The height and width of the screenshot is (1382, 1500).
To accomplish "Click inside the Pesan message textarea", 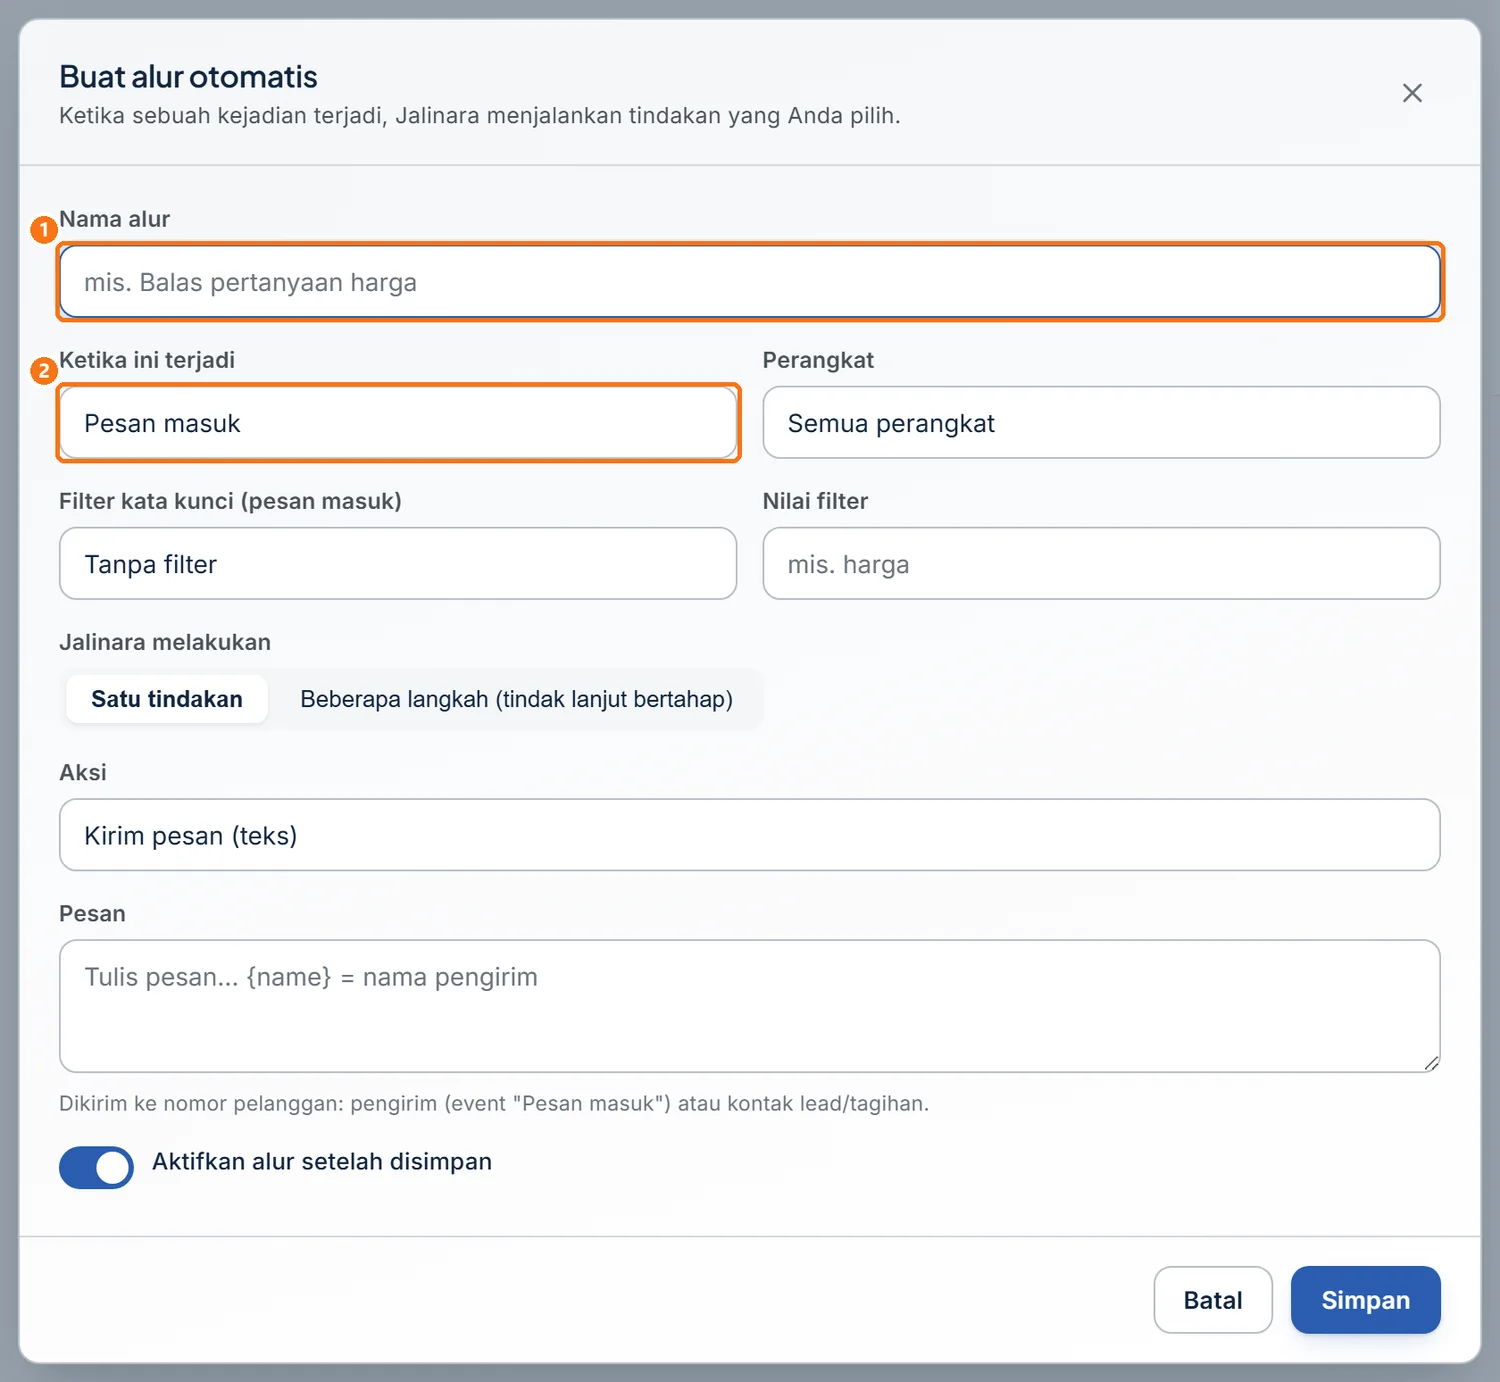I will coord(750,1006).
